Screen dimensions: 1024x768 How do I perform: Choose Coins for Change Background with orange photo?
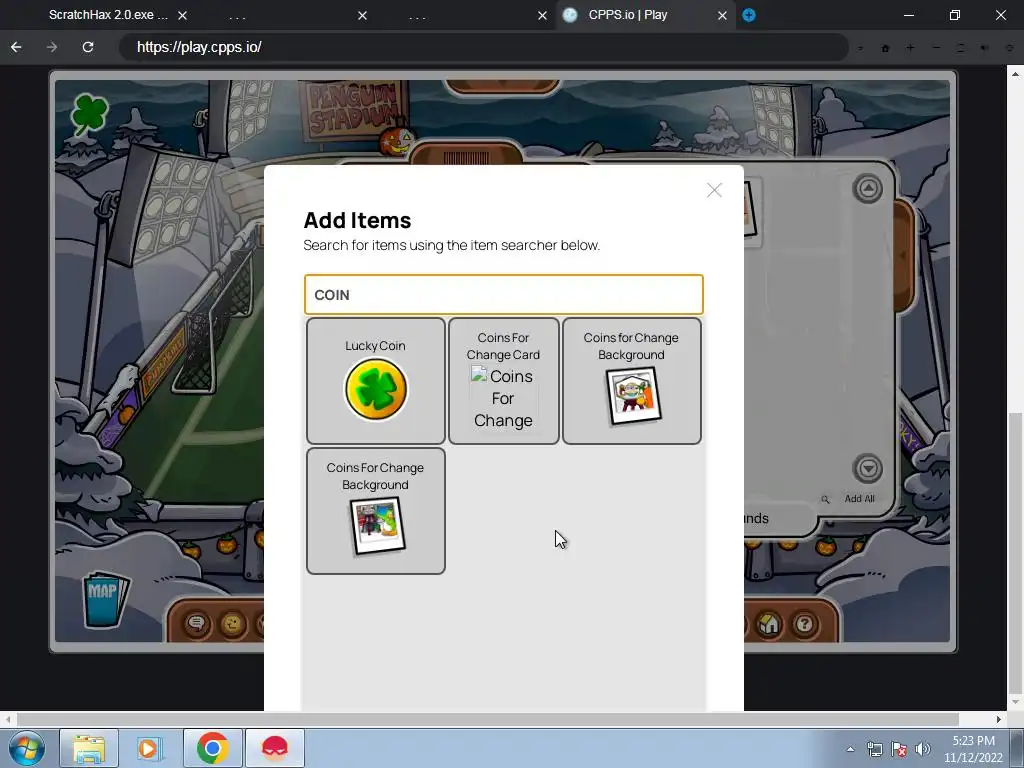(632, 381)
